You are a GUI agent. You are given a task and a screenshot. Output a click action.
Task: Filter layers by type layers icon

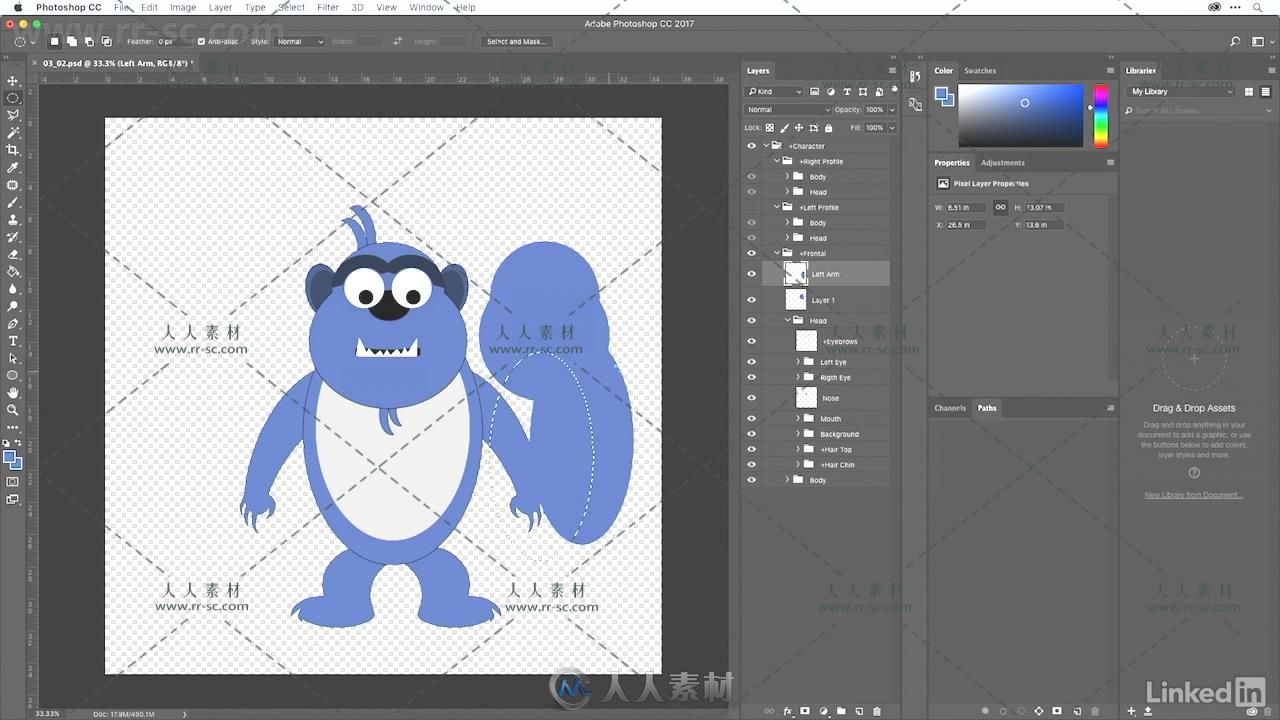pos(847,91)
